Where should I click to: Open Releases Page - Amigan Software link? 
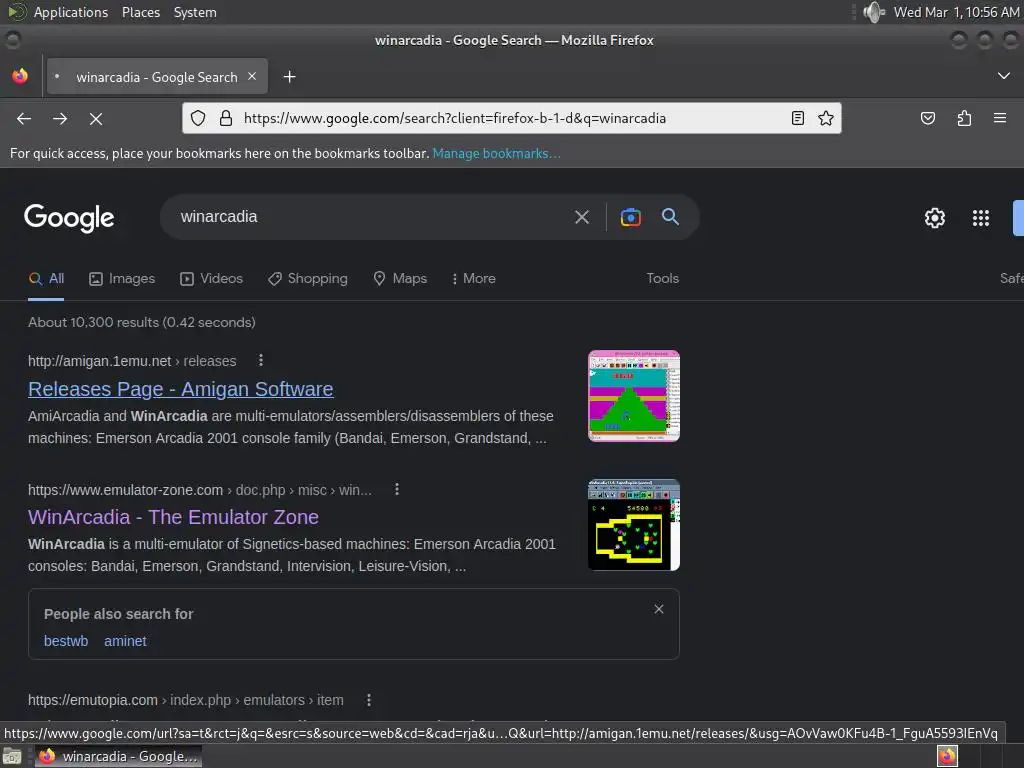181,389
